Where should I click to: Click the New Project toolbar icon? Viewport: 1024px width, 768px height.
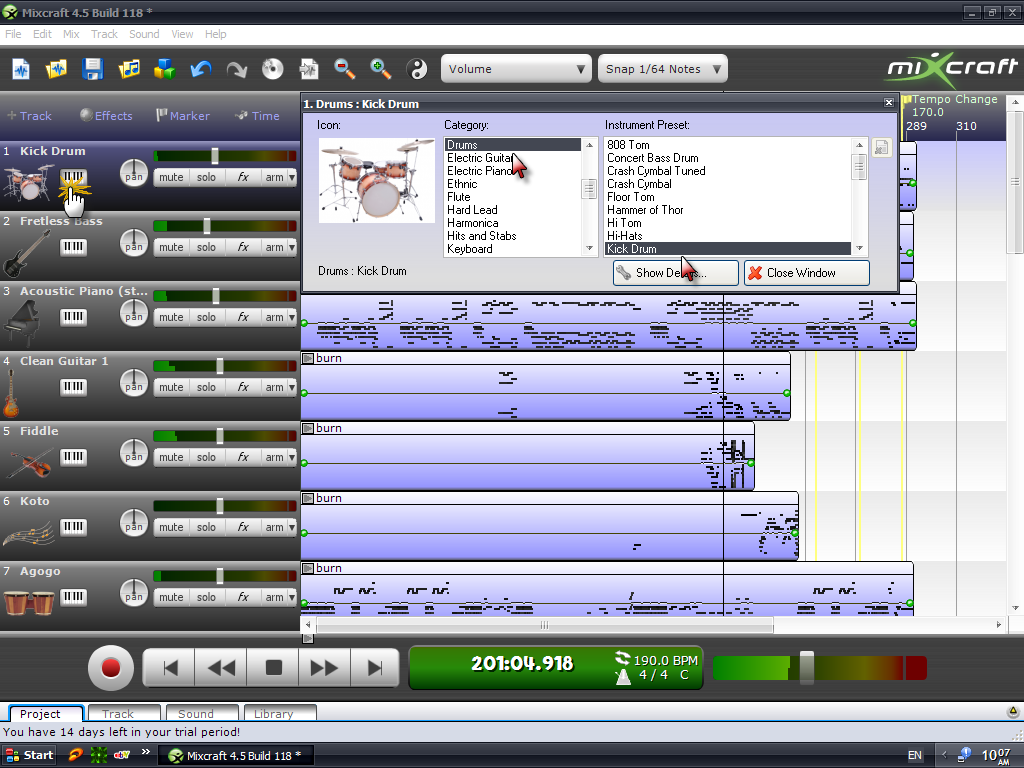pos(21,69)
